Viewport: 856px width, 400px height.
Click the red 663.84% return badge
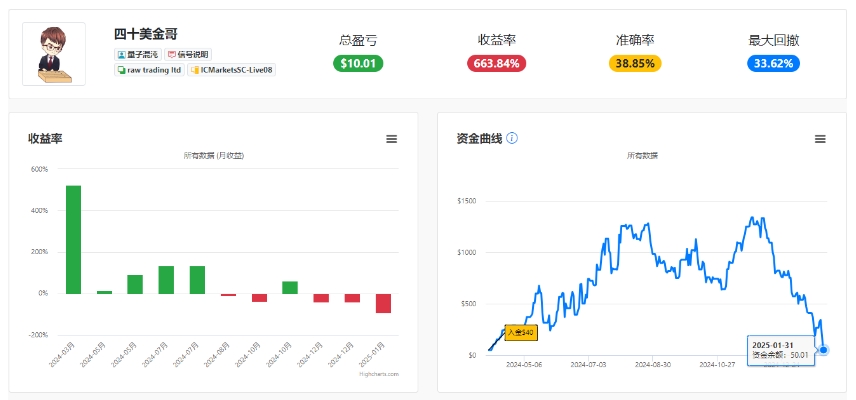[x=496, y=63]
